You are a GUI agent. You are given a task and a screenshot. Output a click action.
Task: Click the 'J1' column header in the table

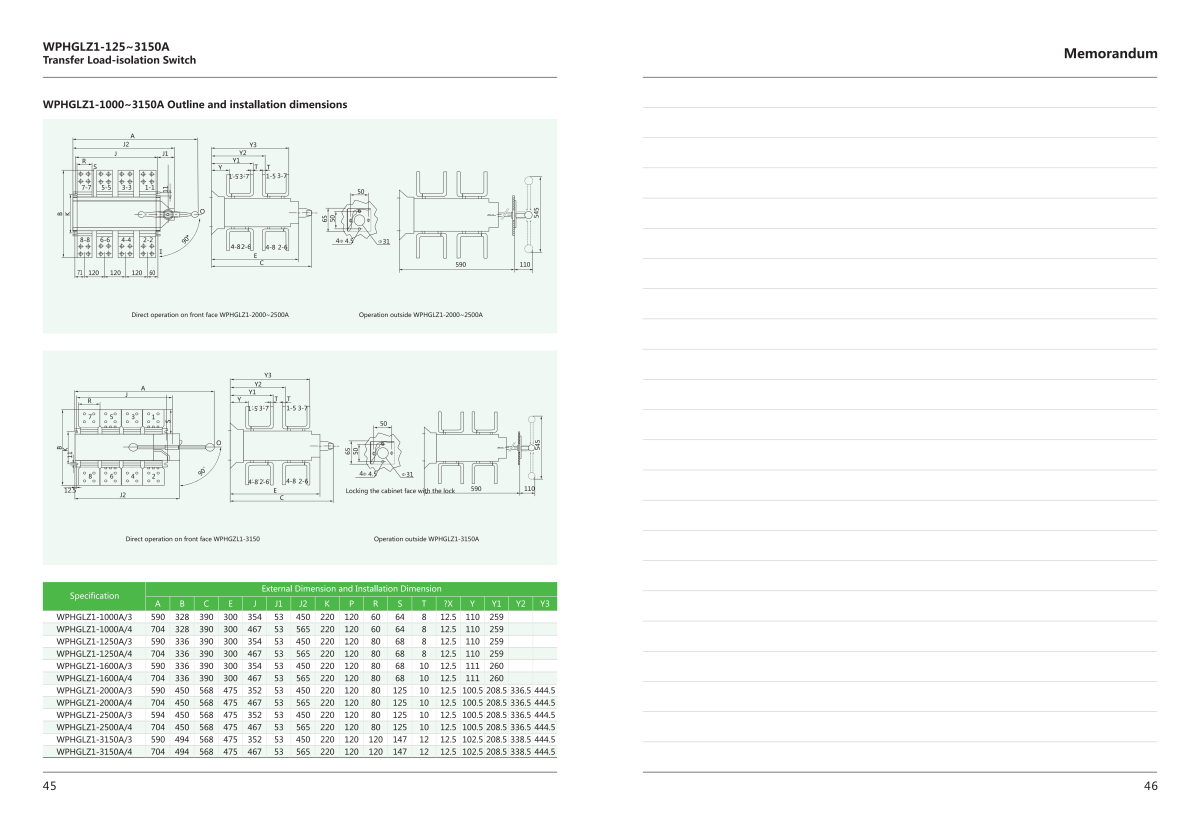278,603
